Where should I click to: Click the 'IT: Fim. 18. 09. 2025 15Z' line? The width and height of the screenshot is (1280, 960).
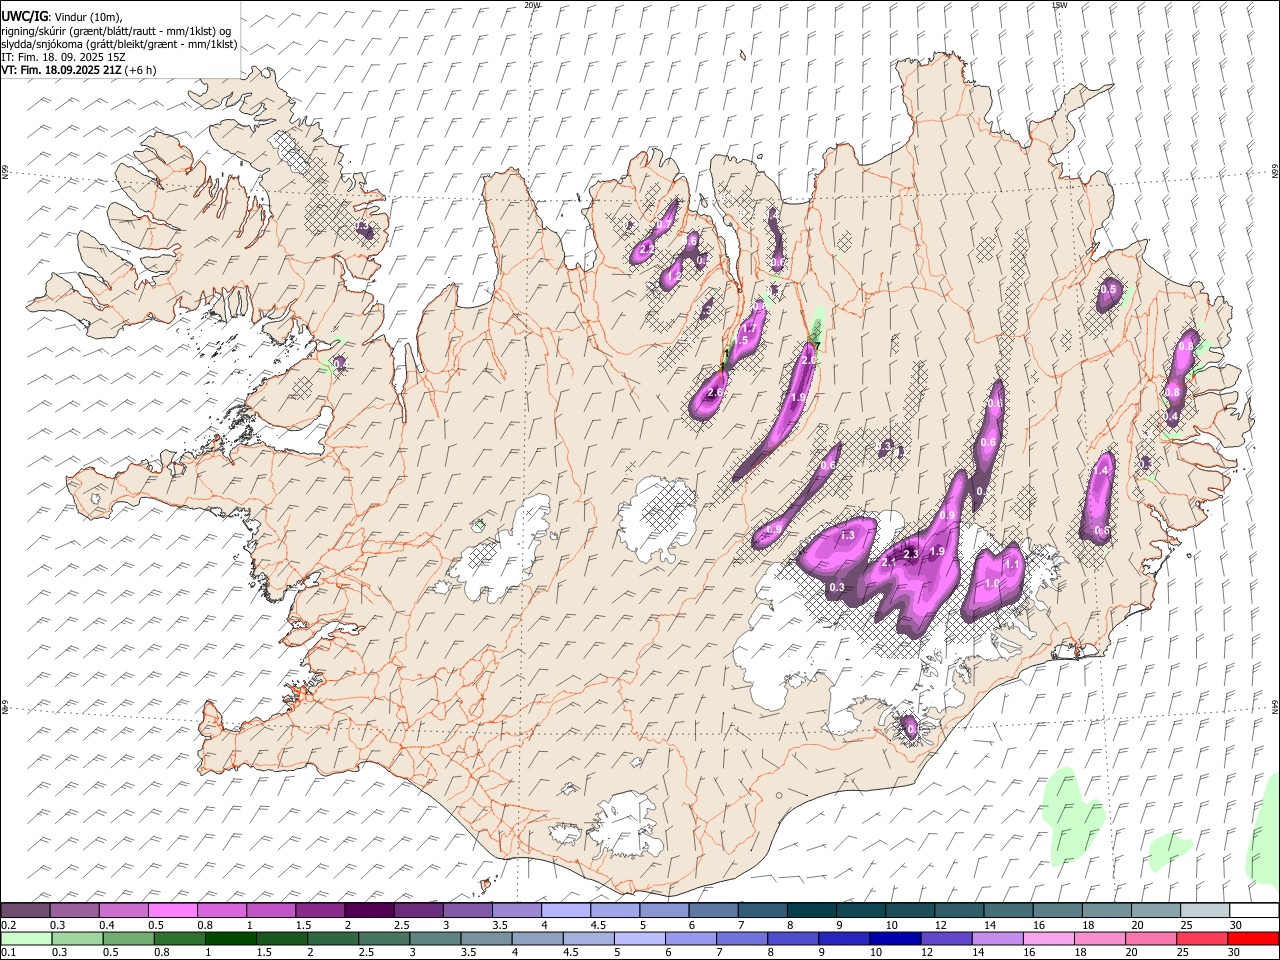63,57
